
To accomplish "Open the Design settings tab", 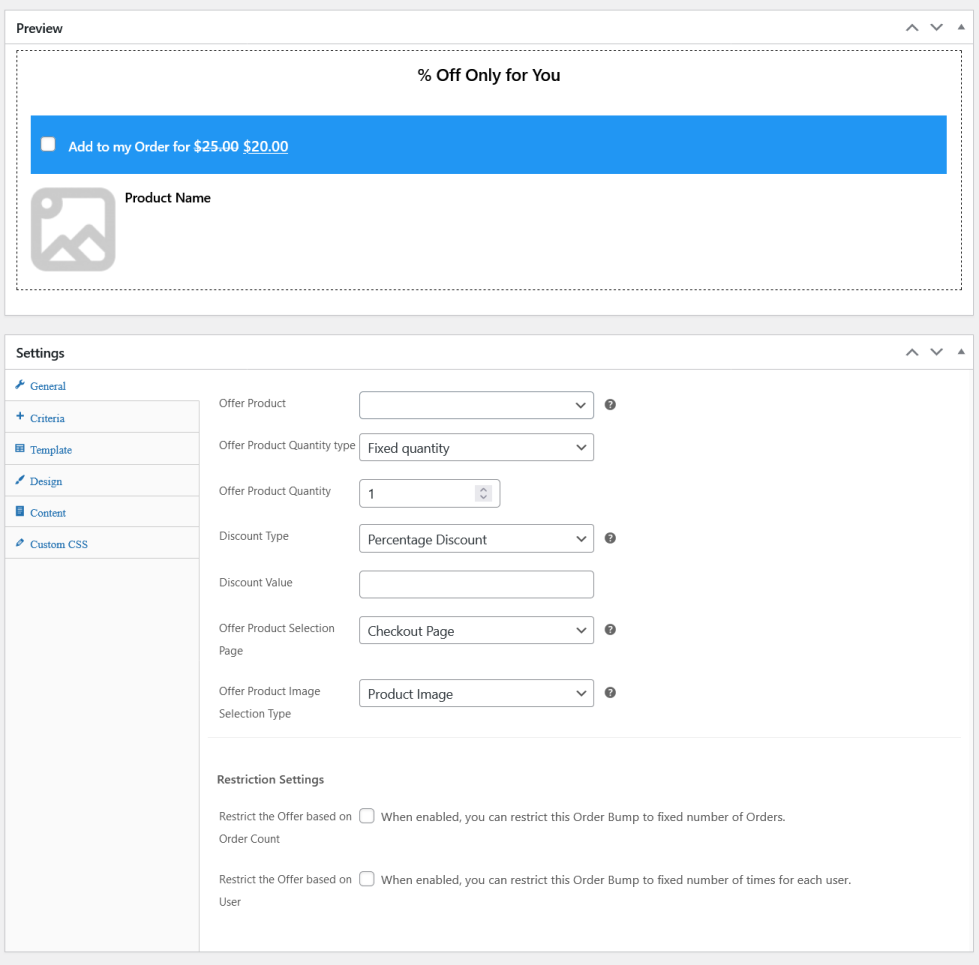I will click(x=46, y=481).
